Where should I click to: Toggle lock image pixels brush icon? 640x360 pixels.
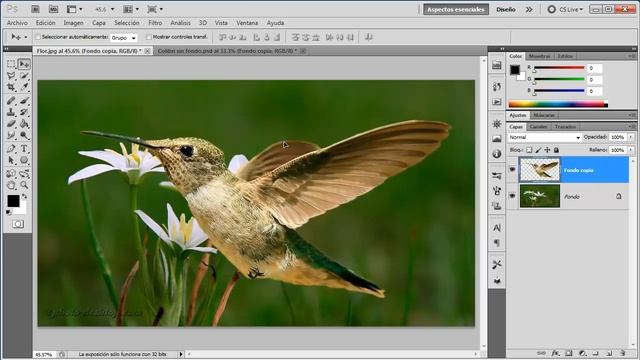point(538,150)
